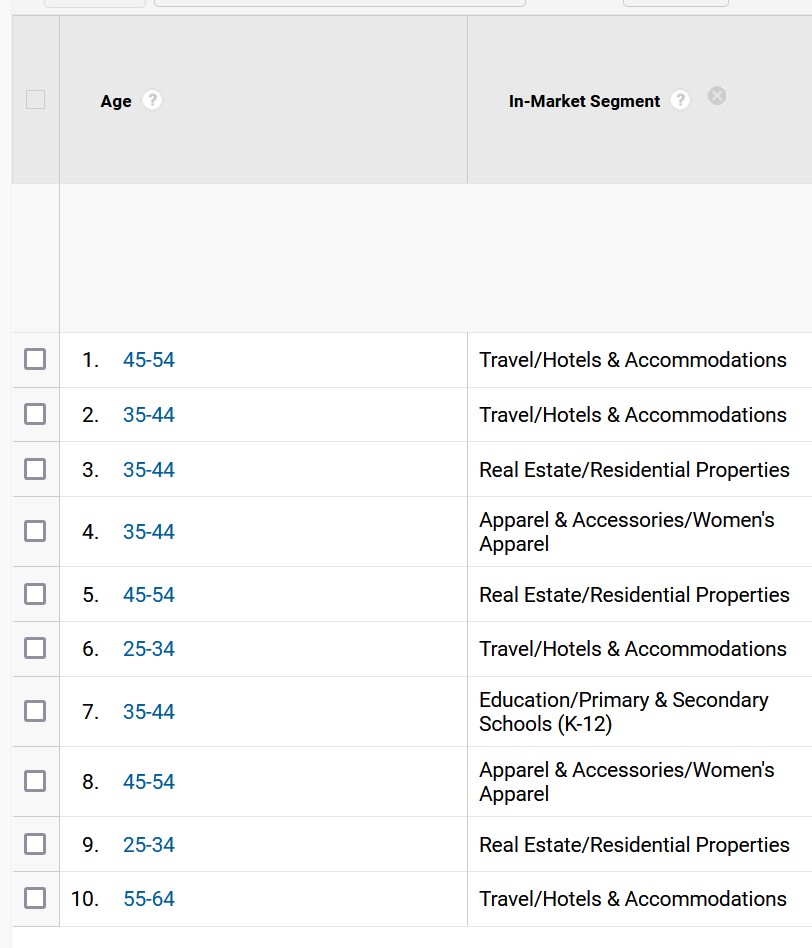812x948 pixels.
Task: Check the box for row 1
Action: [35, 359]
